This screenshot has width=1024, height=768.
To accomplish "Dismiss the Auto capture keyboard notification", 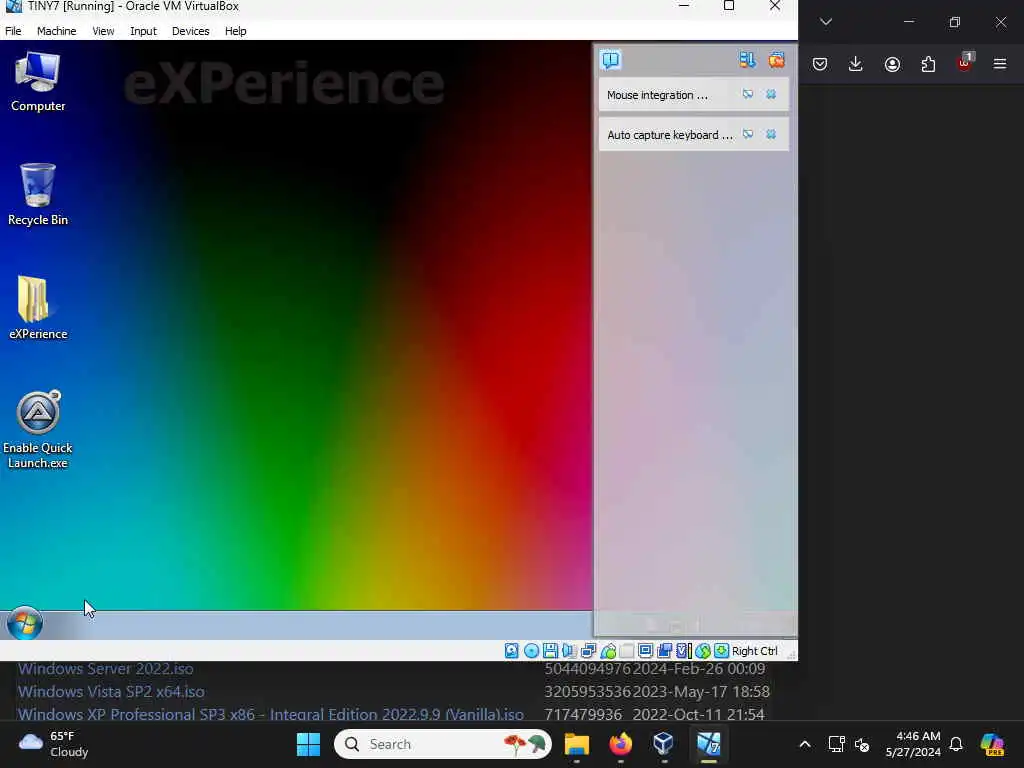I will pyautogui.click(x=771, y=135).
